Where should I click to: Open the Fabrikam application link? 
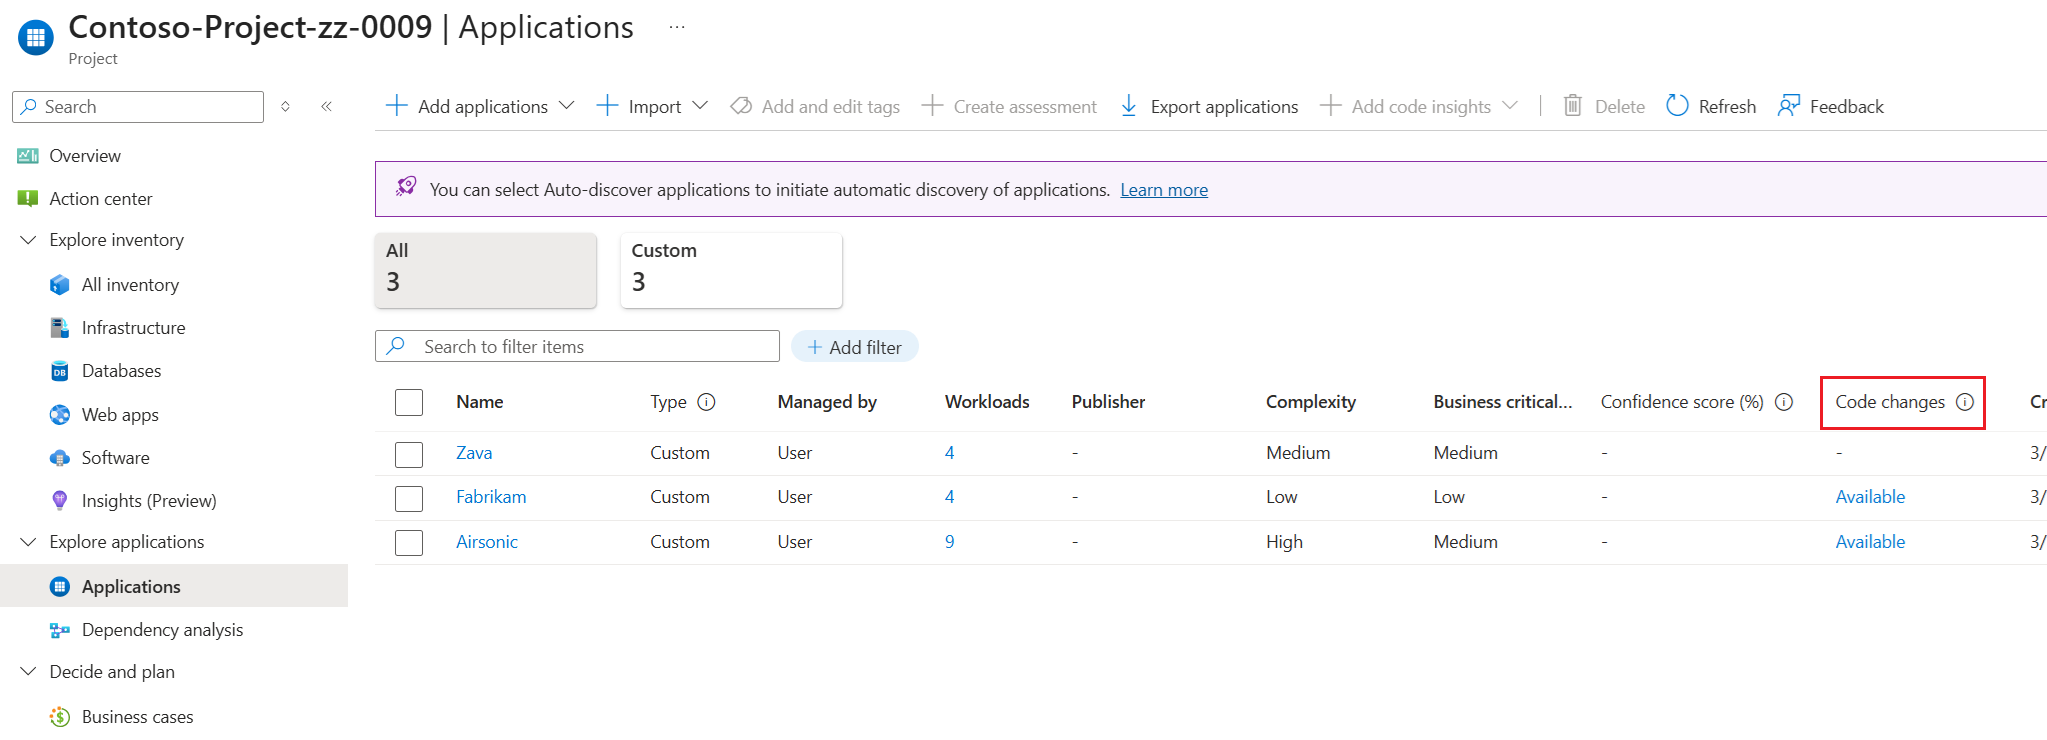(491, 497)
